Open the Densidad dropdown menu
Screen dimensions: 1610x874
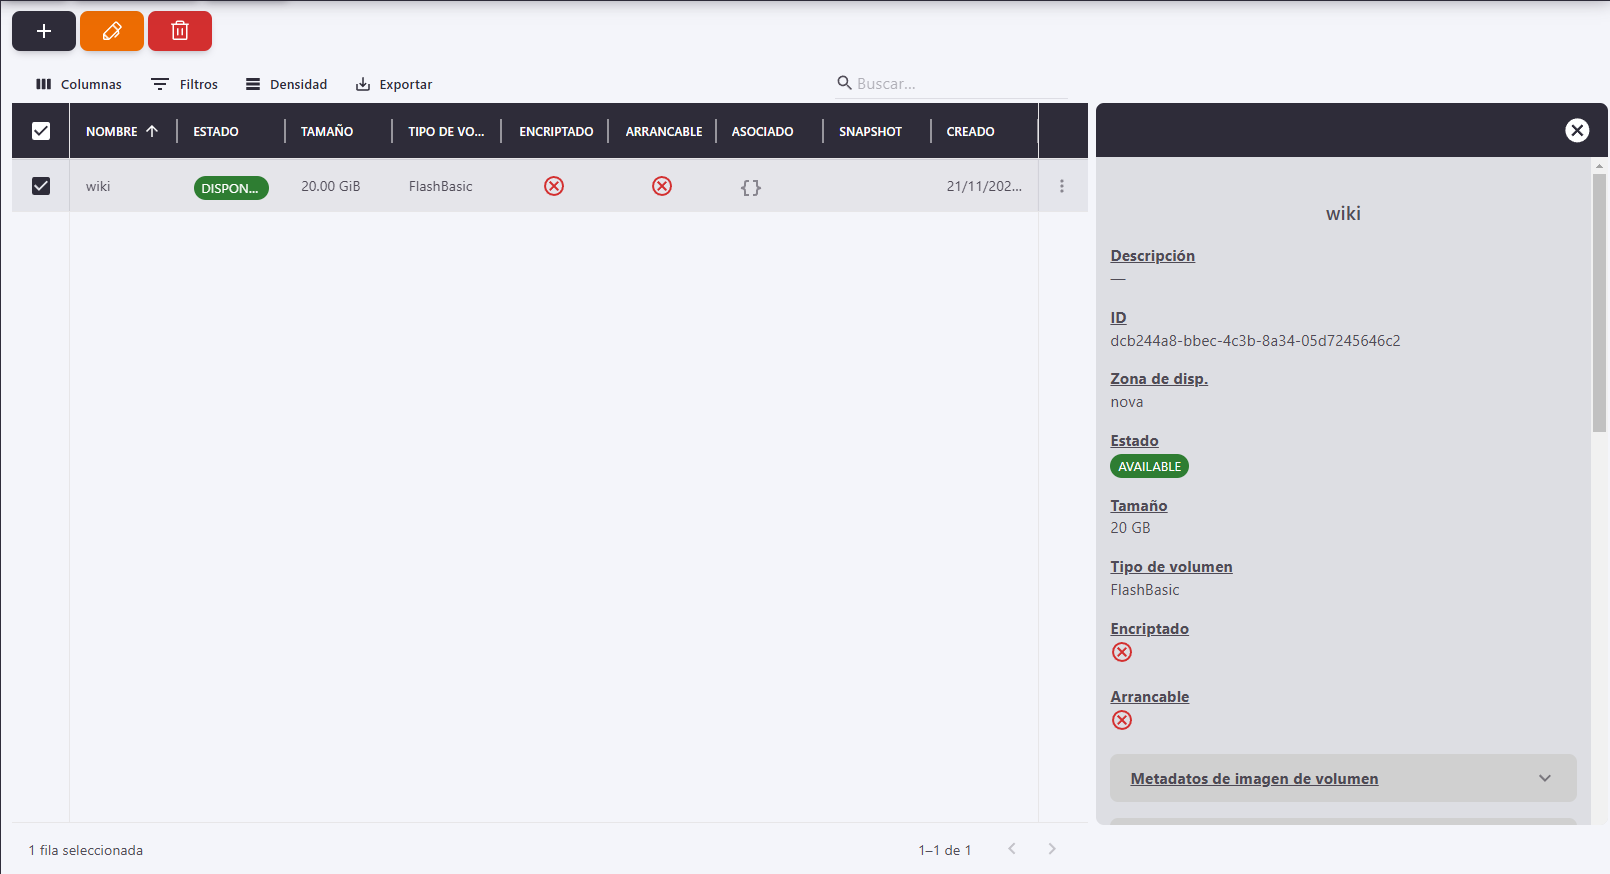(x=287, y=84)
